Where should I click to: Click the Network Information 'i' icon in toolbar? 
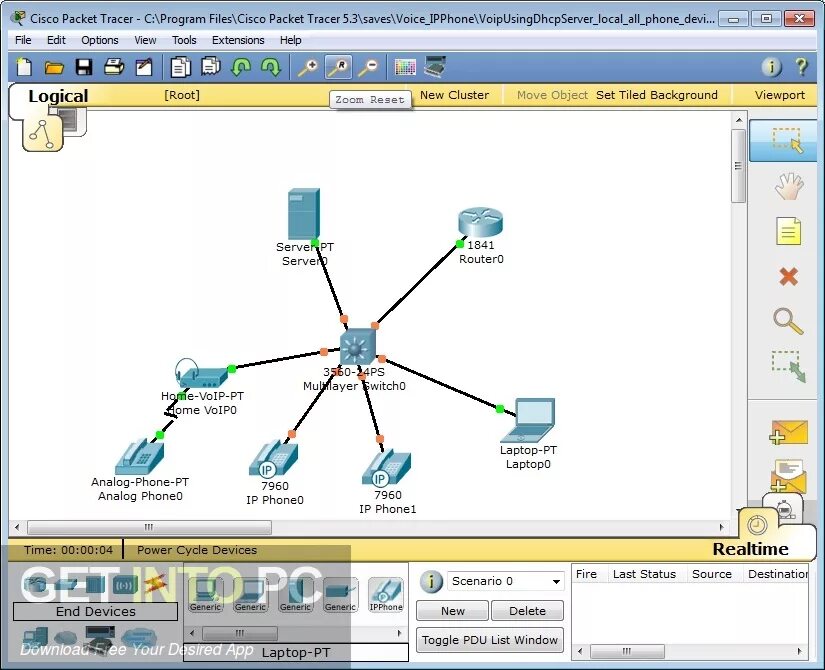tap(771, 67)
